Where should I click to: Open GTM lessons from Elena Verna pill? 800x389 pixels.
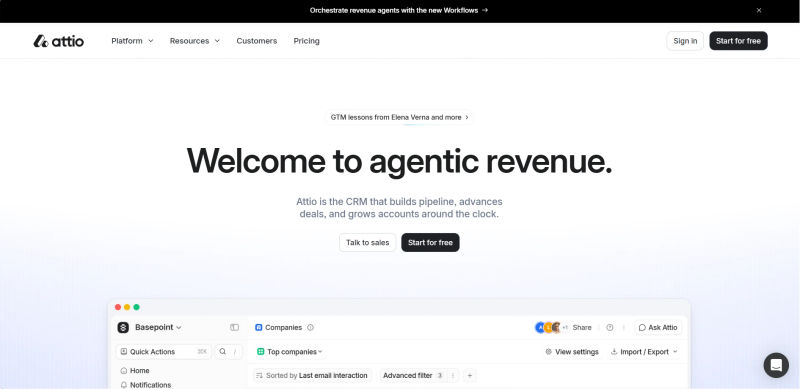tap(399, 117)
